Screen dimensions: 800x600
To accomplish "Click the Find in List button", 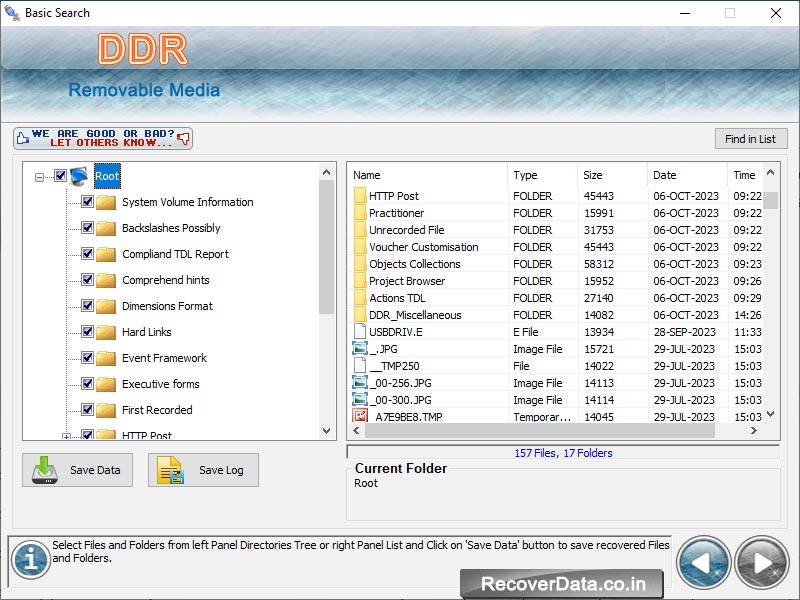I will click(751, 138).
